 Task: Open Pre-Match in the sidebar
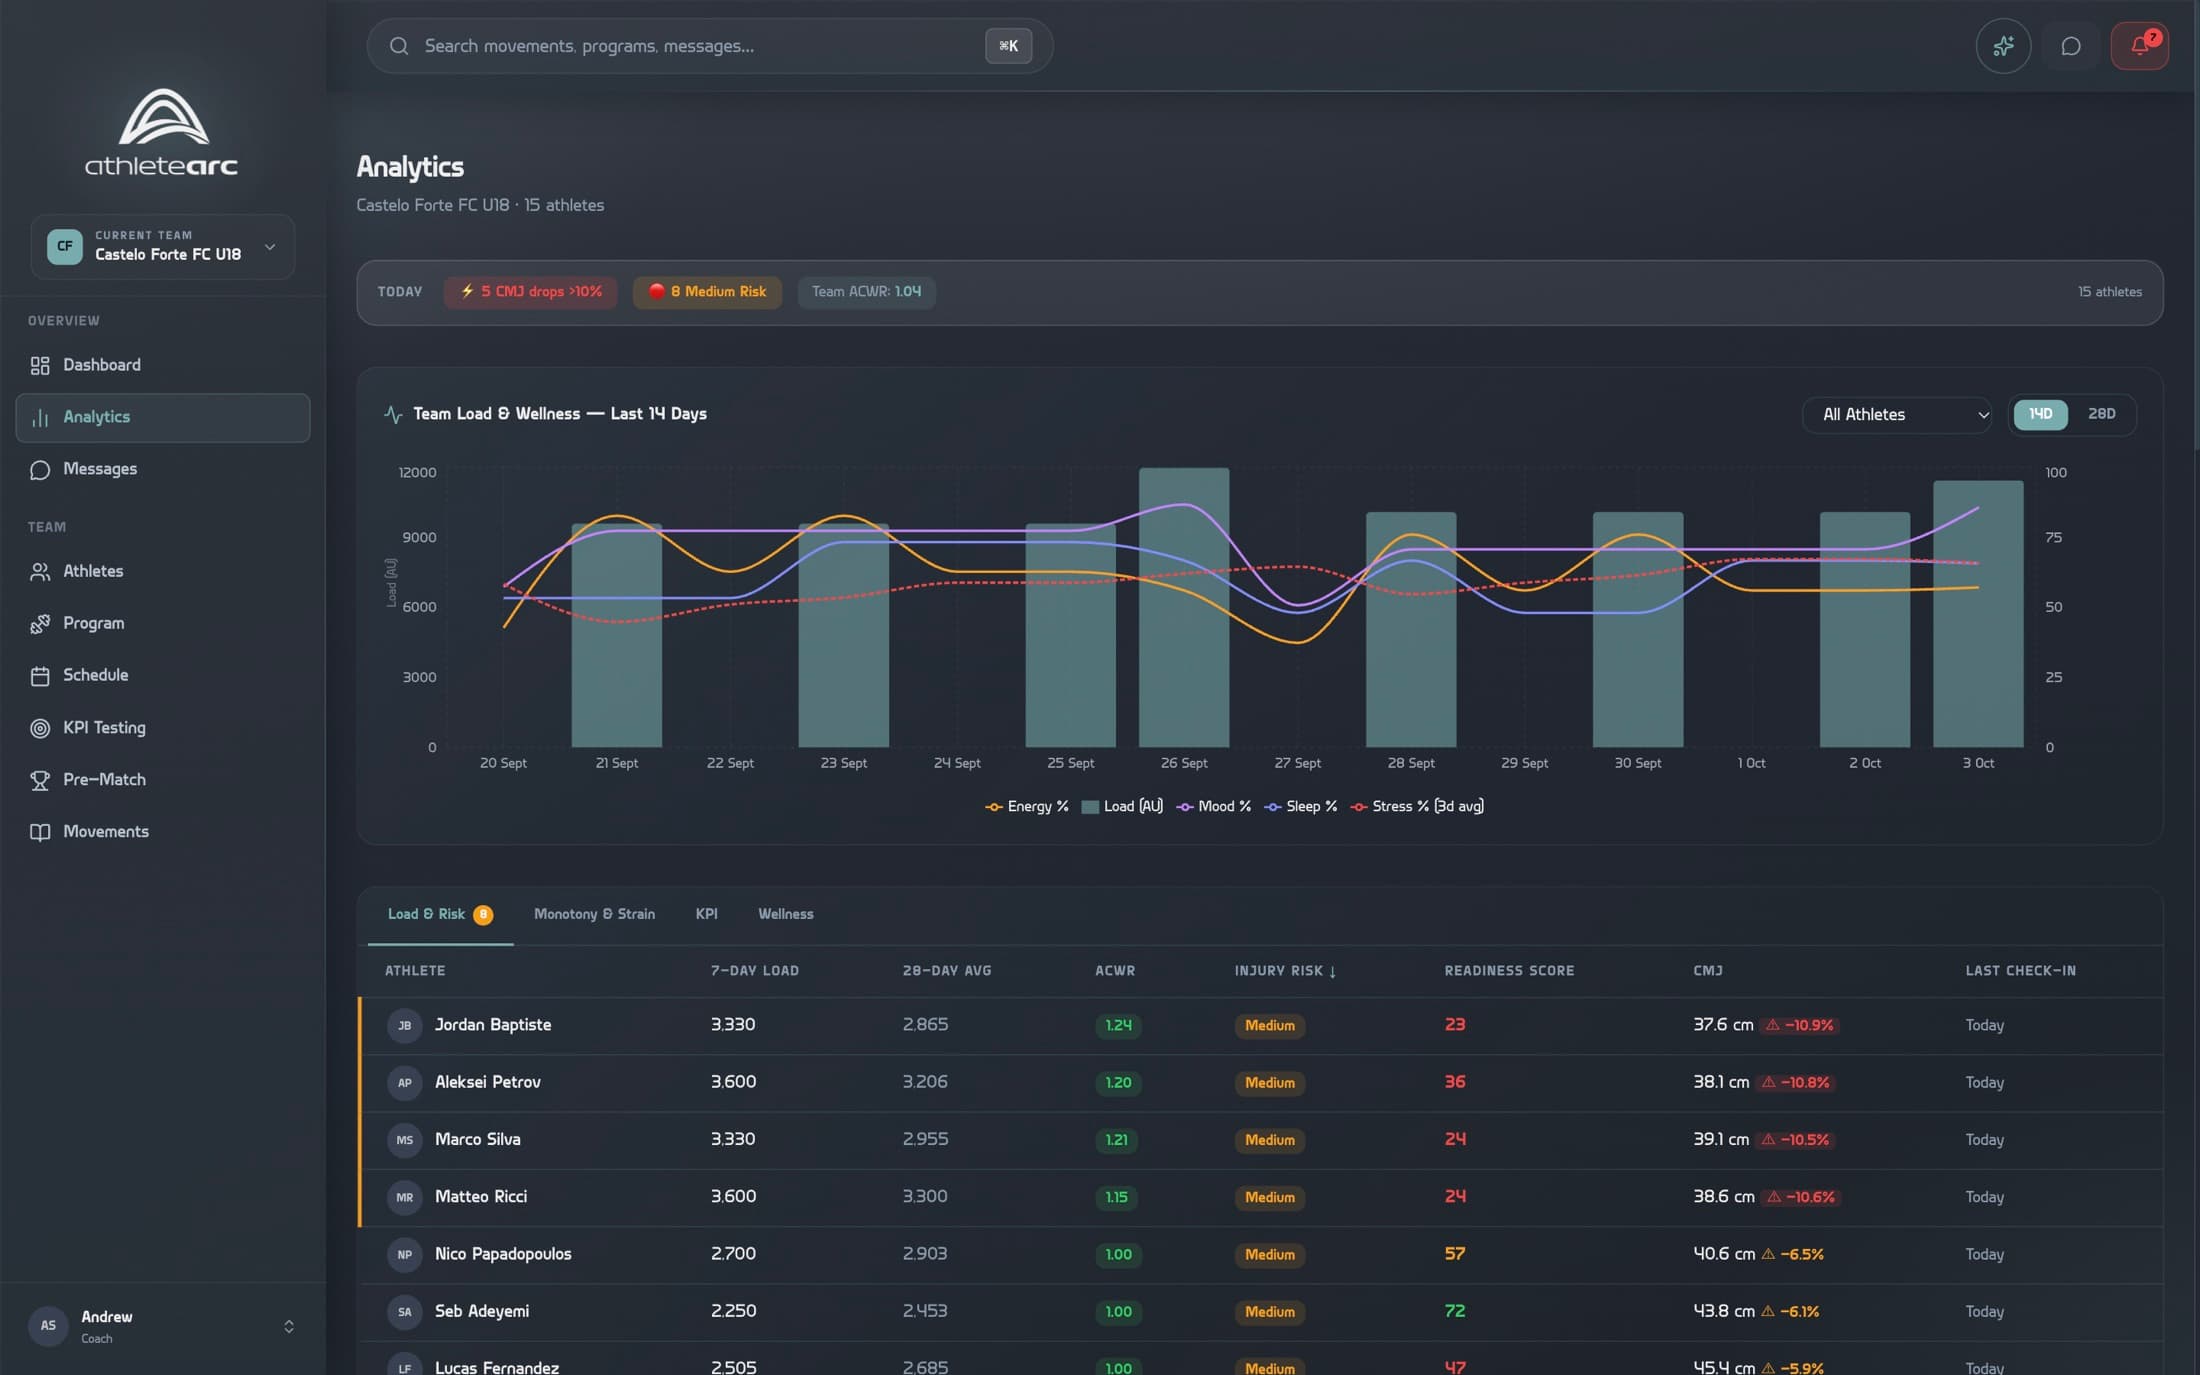click(x=162, y=780)
